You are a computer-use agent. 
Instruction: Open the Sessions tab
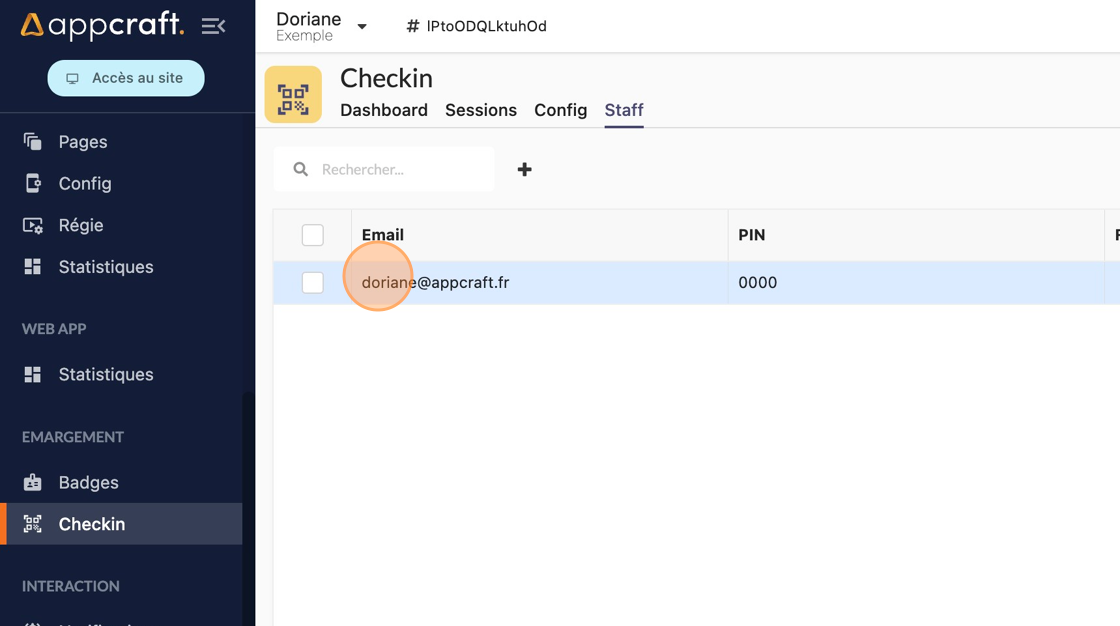(x=481, y=110)
